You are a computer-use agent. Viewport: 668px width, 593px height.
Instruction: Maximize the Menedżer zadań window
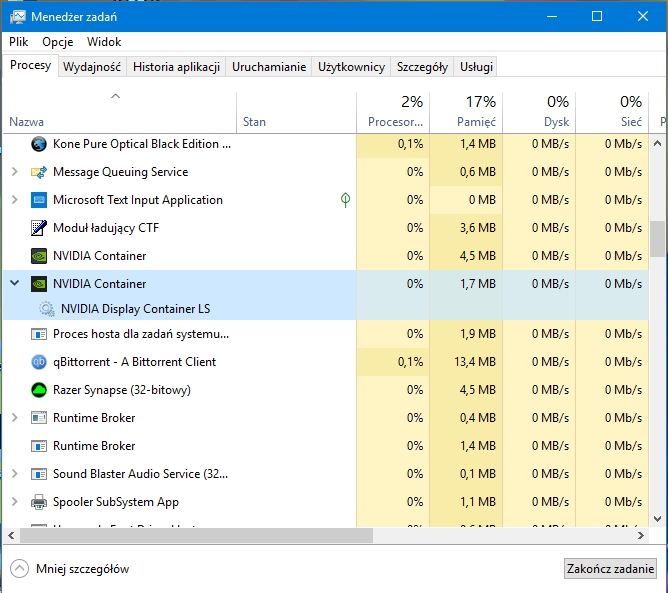pyautogui.click(x=597, y=16)
